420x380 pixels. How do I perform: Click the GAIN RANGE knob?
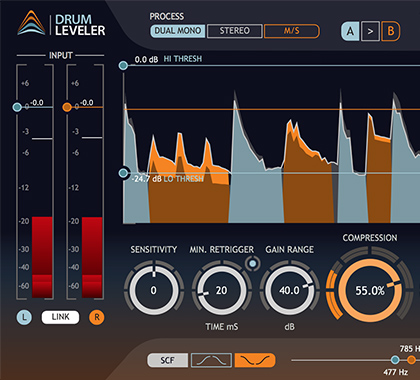(290, 290)
